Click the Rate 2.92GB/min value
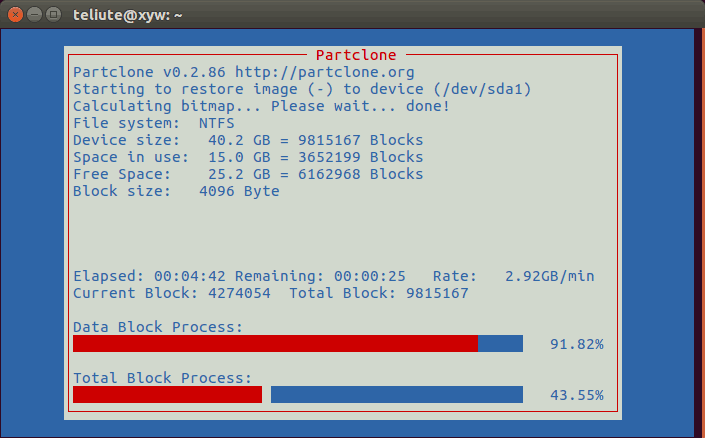 [549, 276]
